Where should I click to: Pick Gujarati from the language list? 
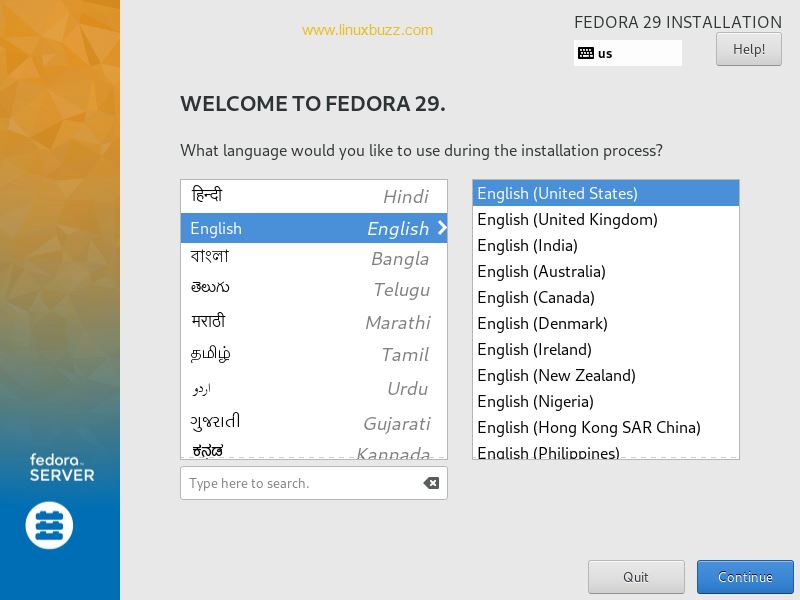(314, 423)
